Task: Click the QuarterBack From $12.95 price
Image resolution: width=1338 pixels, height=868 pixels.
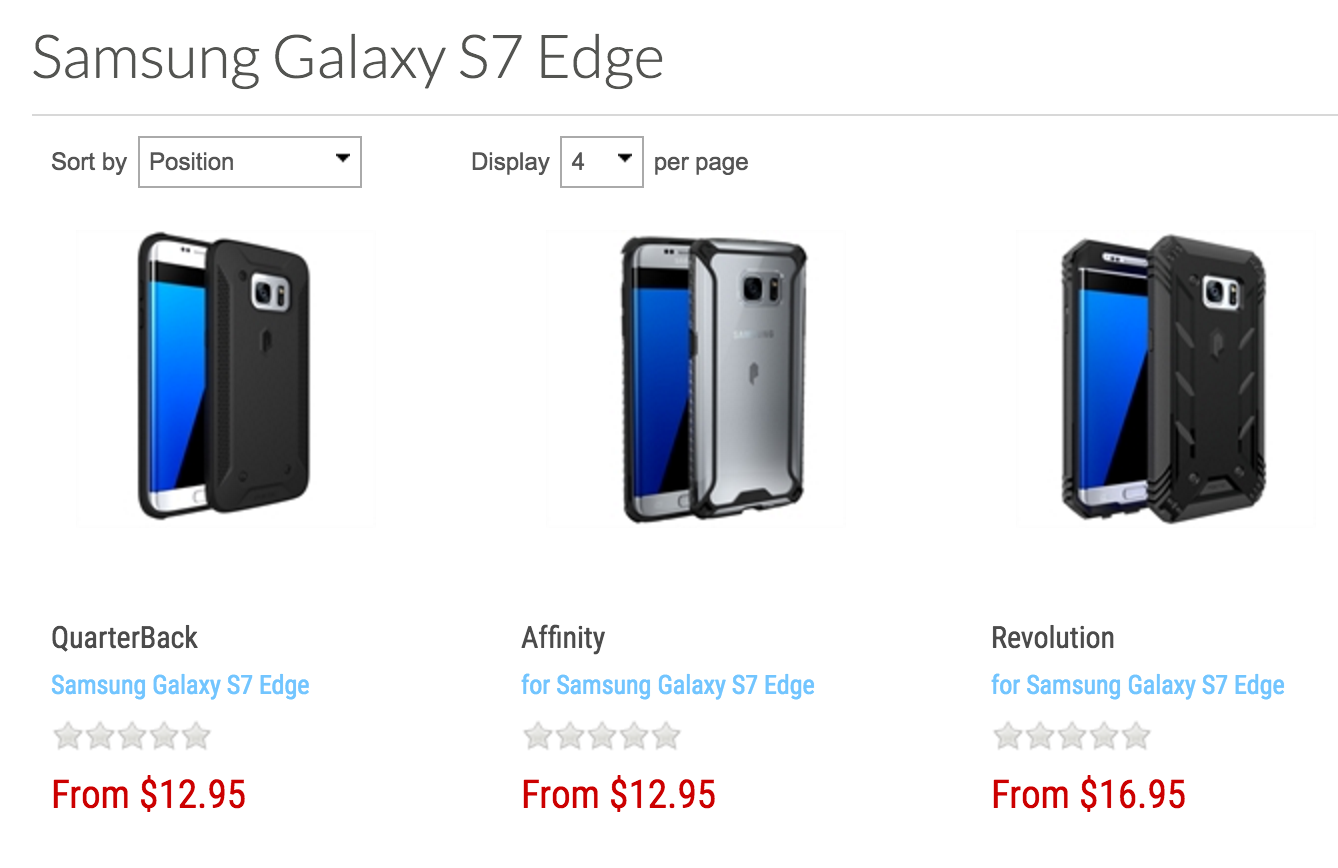Action: [149, 796]
